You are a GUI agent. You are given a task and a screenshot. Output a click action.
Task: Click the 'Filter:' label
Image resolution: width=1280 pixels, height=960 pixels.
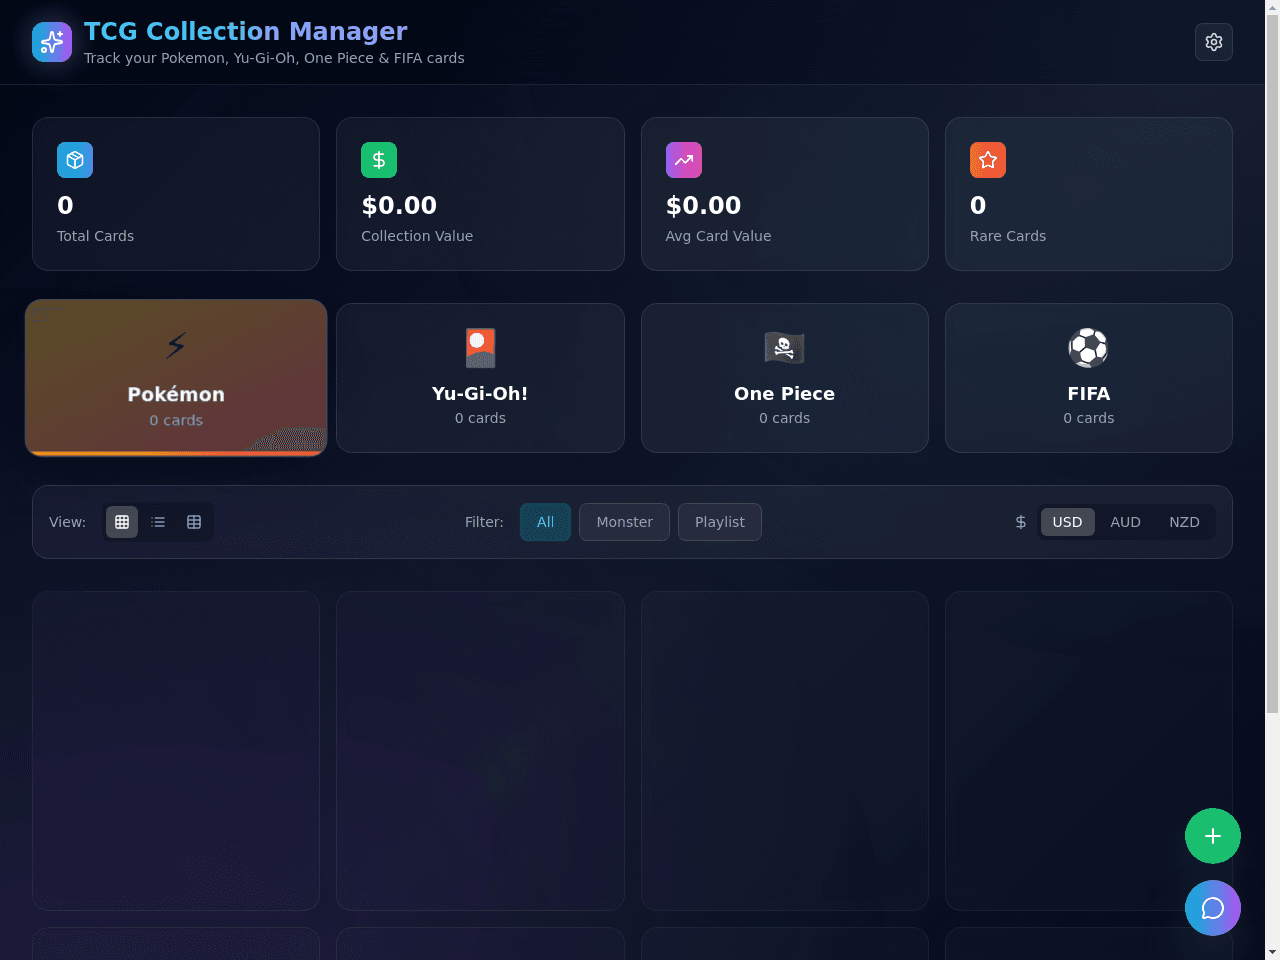point(484,522)
